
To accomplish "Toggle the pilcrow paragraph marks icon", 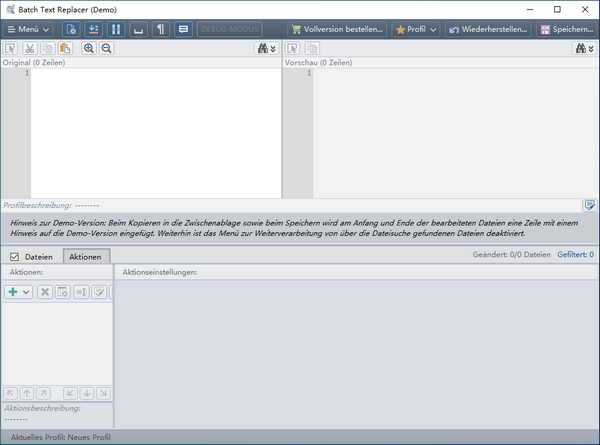I will coord(161,30).
